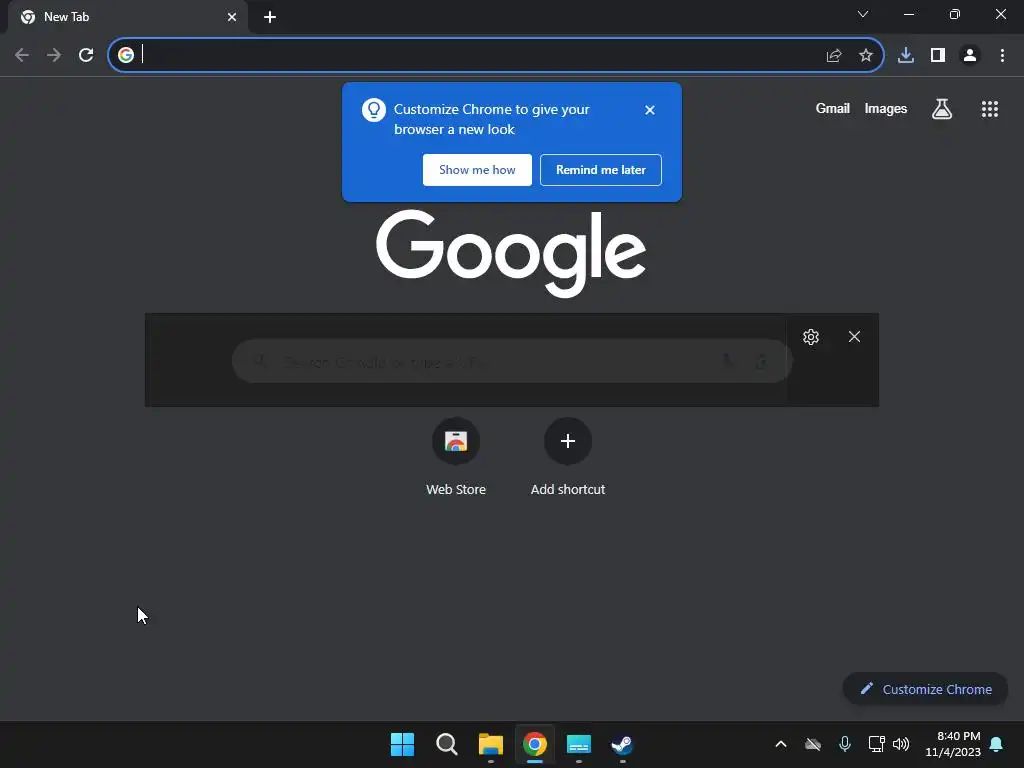The height and width of the screenshot is (768, 1024).
Task: Share this page via the share icon
Action: [x=834, y=56]
